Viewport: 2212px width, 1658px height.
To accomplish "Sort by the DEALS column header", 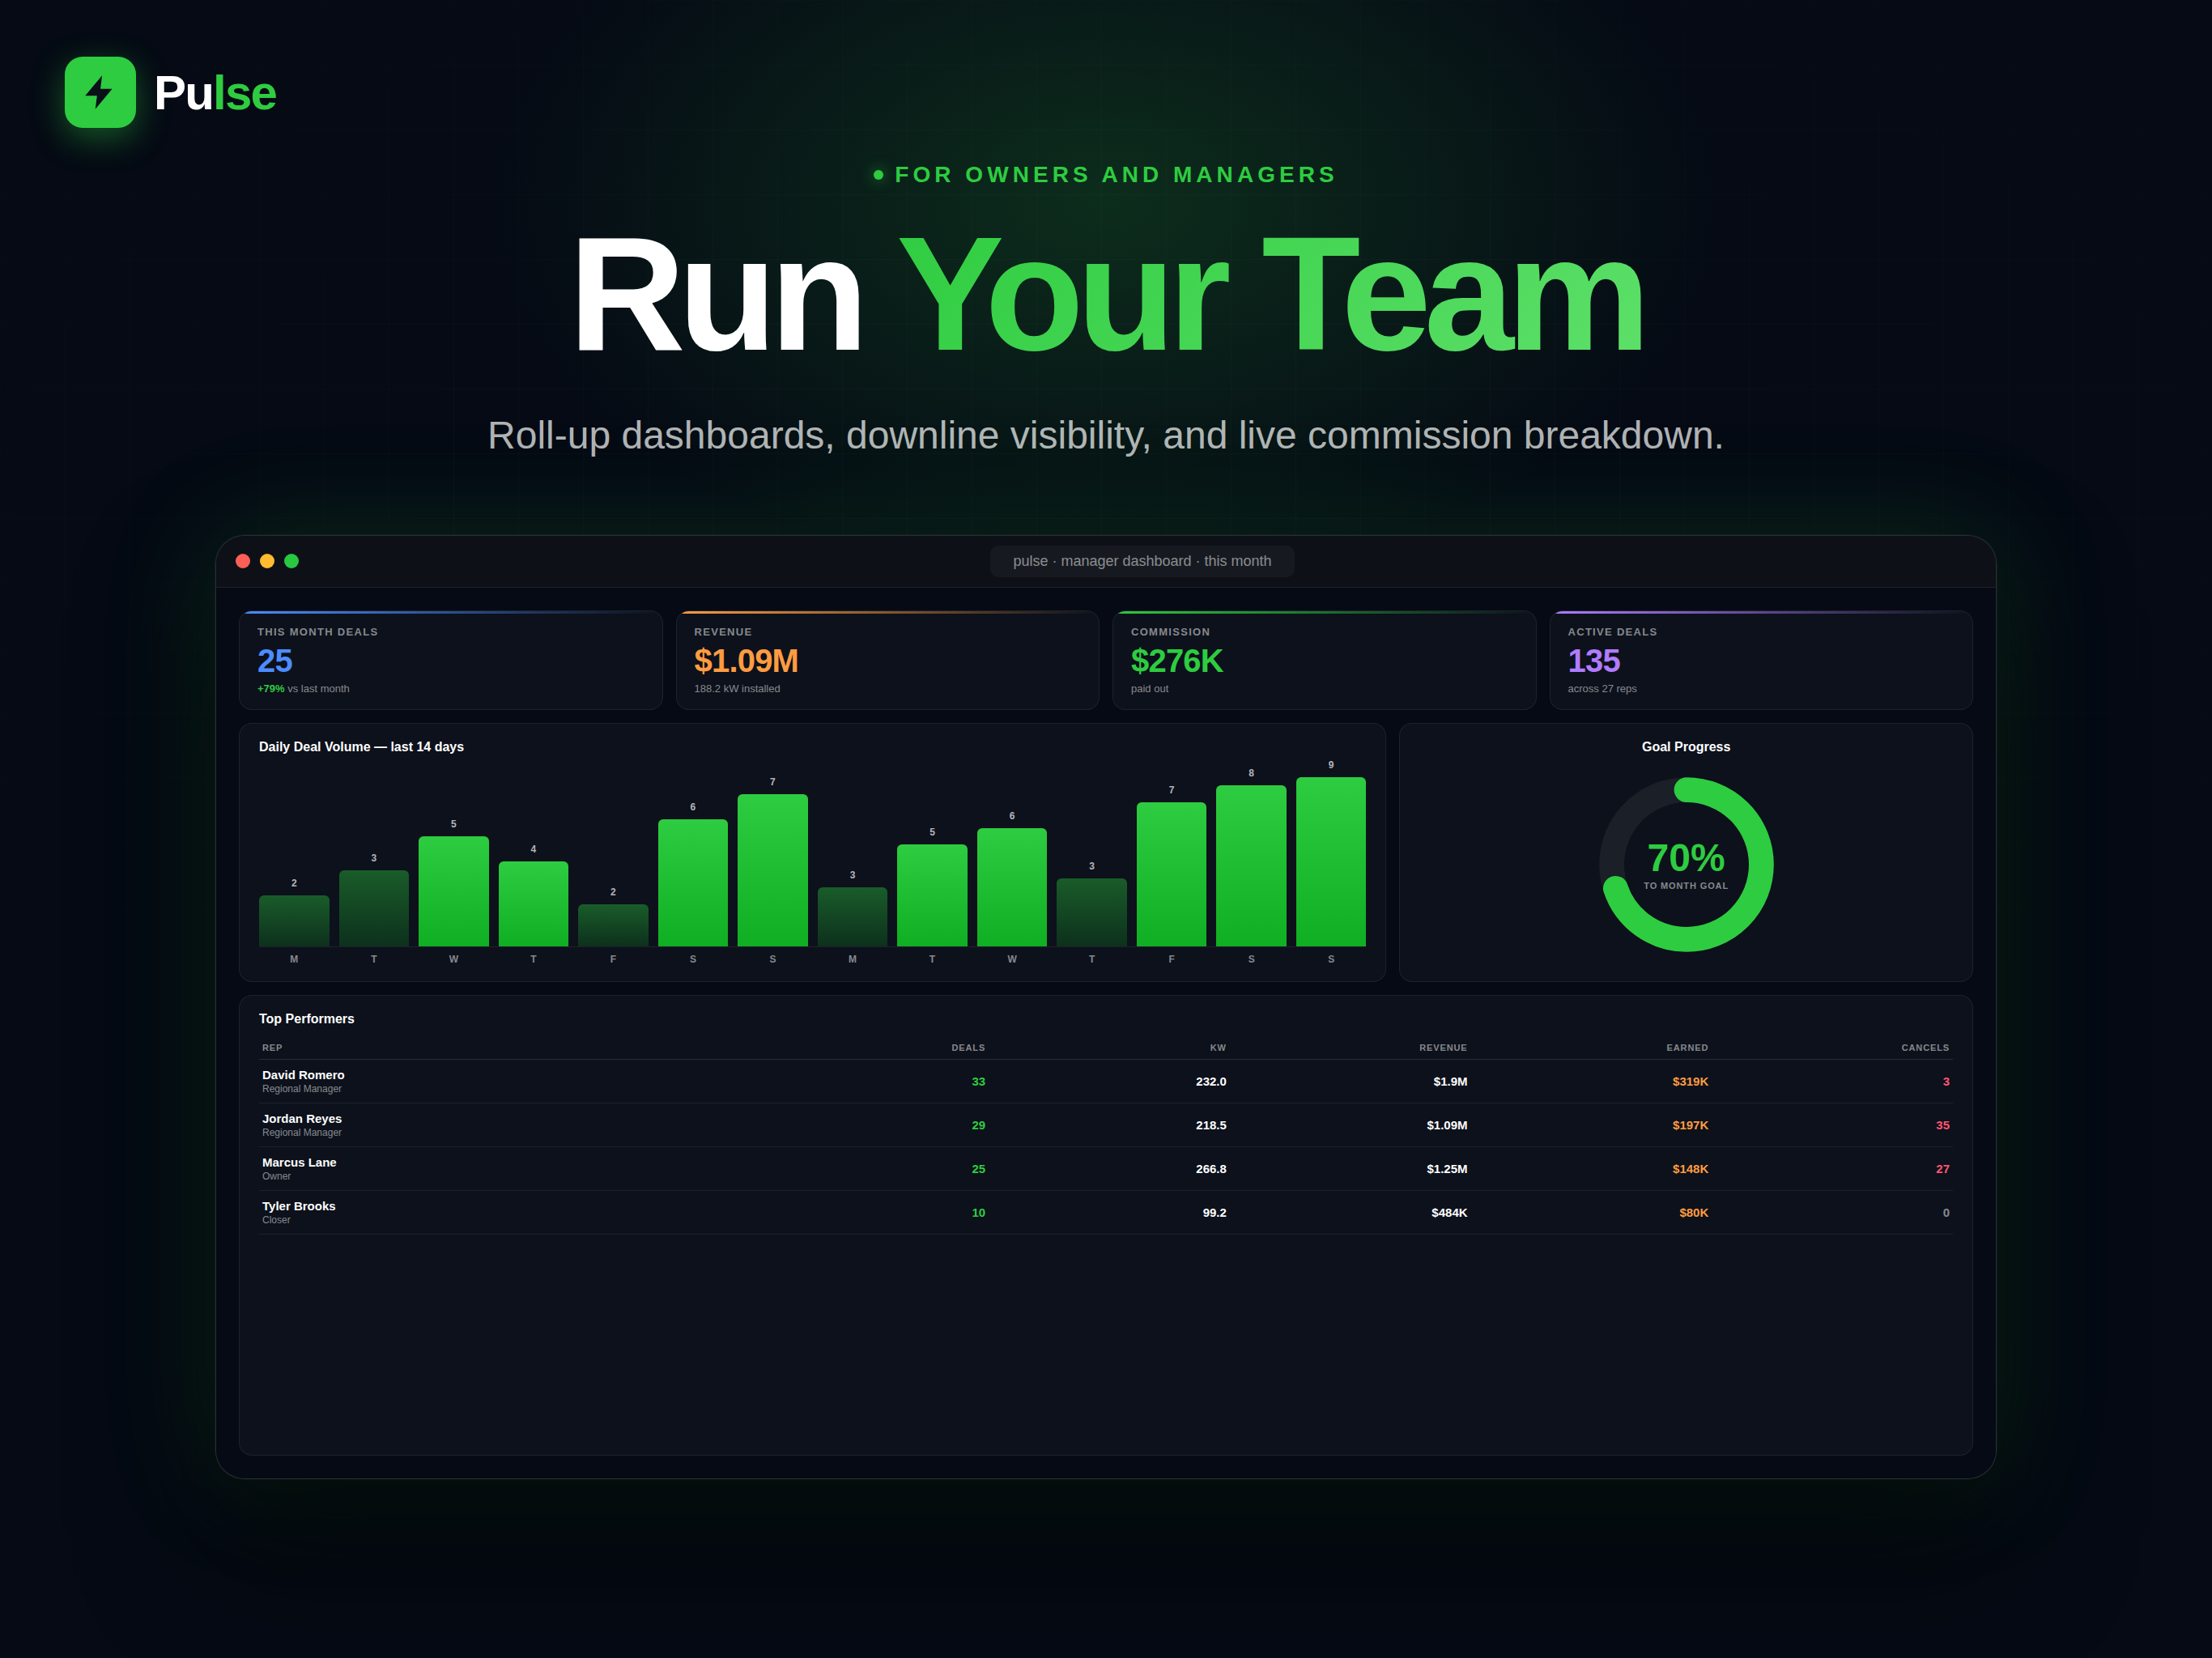I will pos(968,1048).
